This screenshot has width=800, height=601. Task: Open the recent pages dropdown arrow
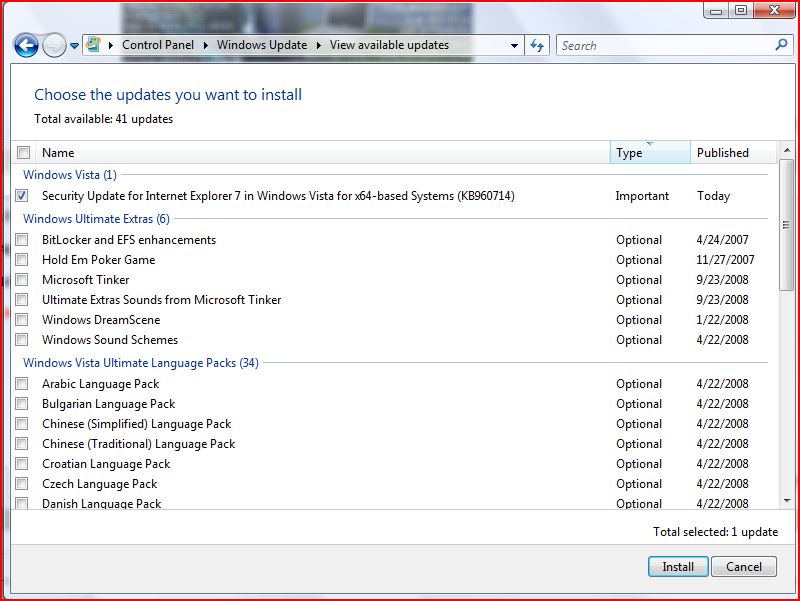point(74,46)
